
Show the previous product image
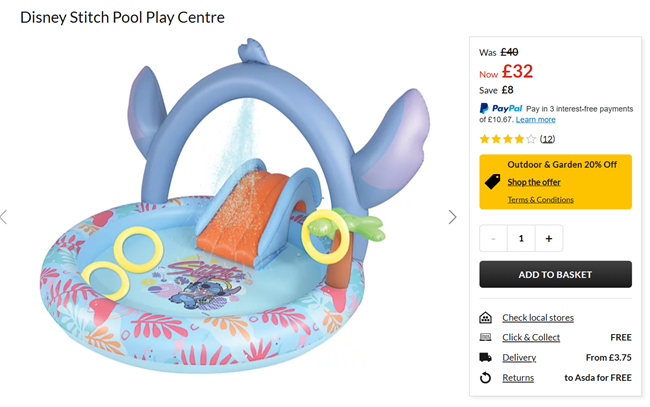point(4,217)
